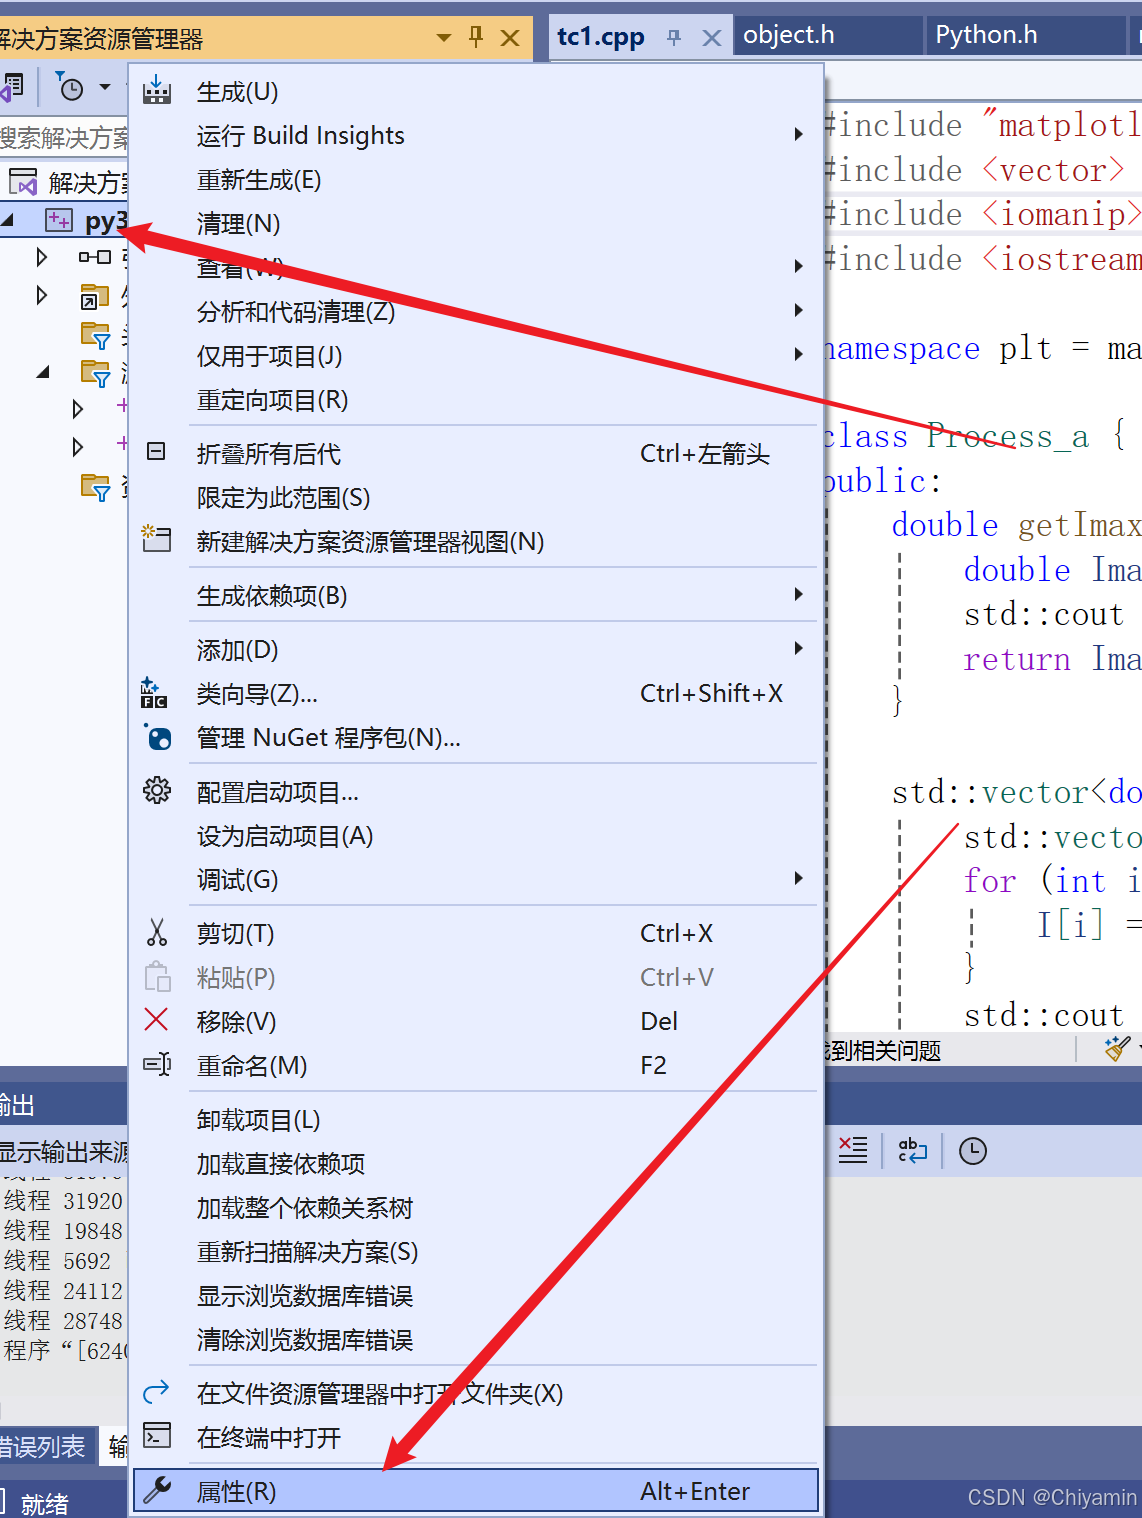Open the 添加 Add submenu
The width and height of the screenshot is (1142, 1518).
click(798, 648)
